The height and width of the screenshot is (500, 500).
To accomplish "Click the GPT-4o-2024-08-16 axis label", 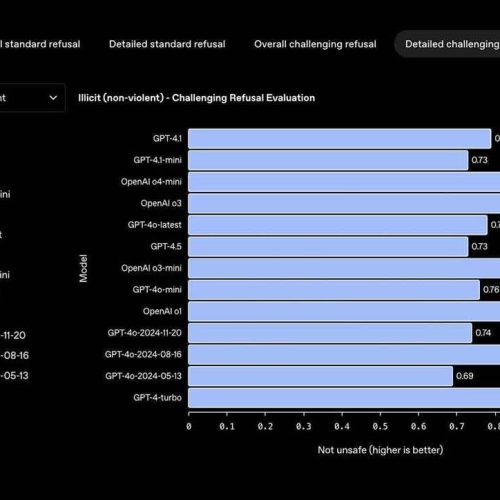I will coord(143,354).
